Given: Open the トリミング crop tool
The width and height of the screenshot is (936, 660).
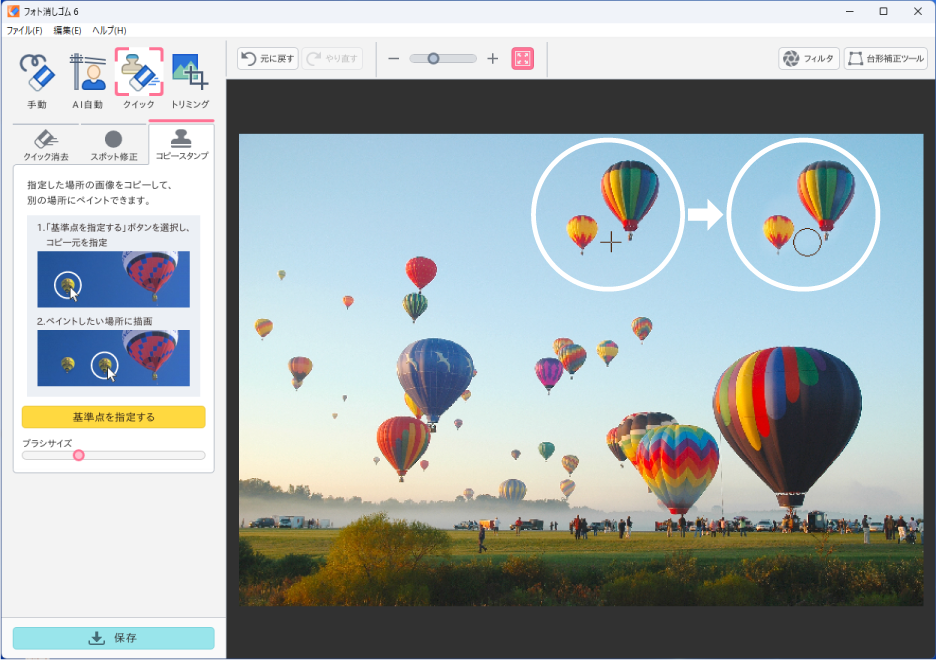Looking at the screenshot, I should [x=190, y=80].
